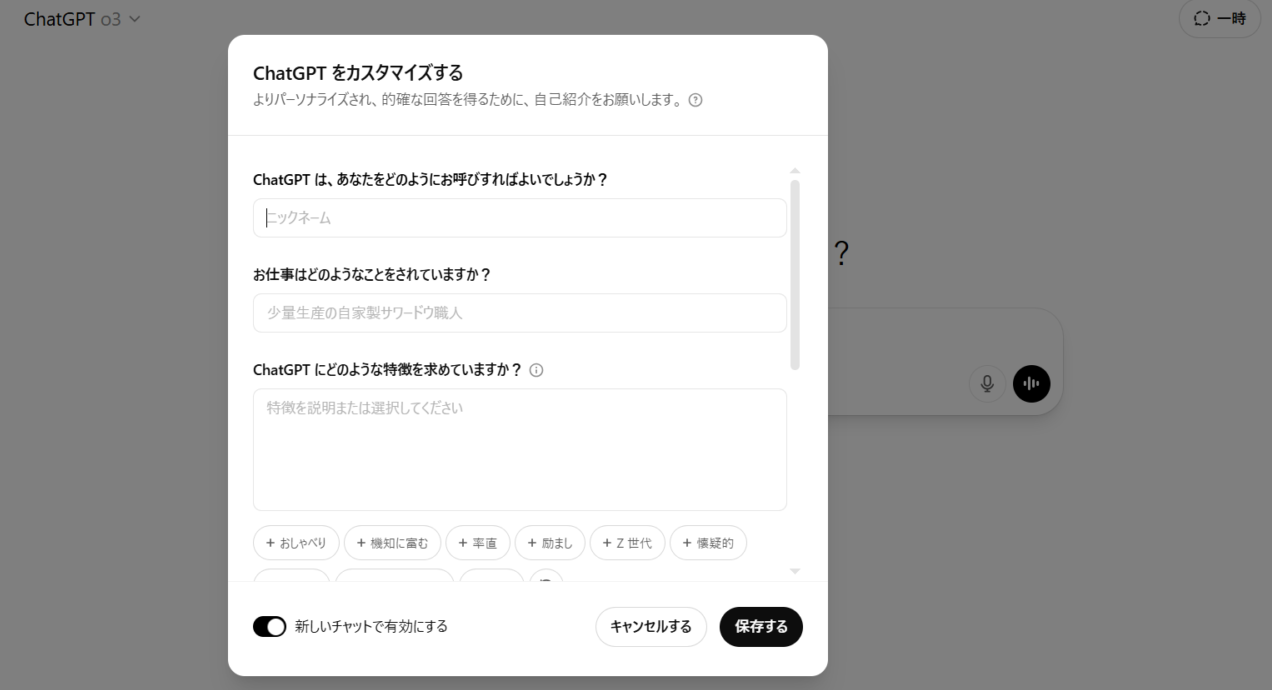Viewport: 1272px width, 690px height.
Task: Focus the ニックネーム input field
Action: click(520, 218)
